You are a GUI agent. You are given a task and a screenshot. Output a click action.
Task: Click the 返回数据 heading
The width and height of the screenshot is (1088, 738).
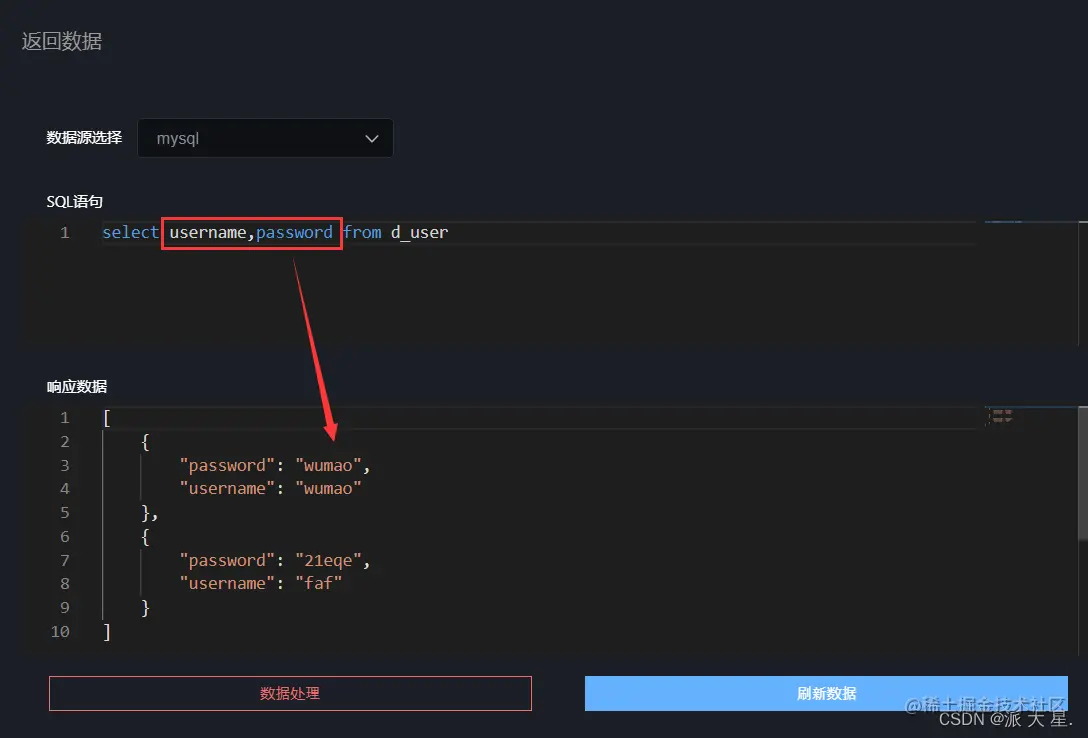pyautogui.click(x=62, y=42)
